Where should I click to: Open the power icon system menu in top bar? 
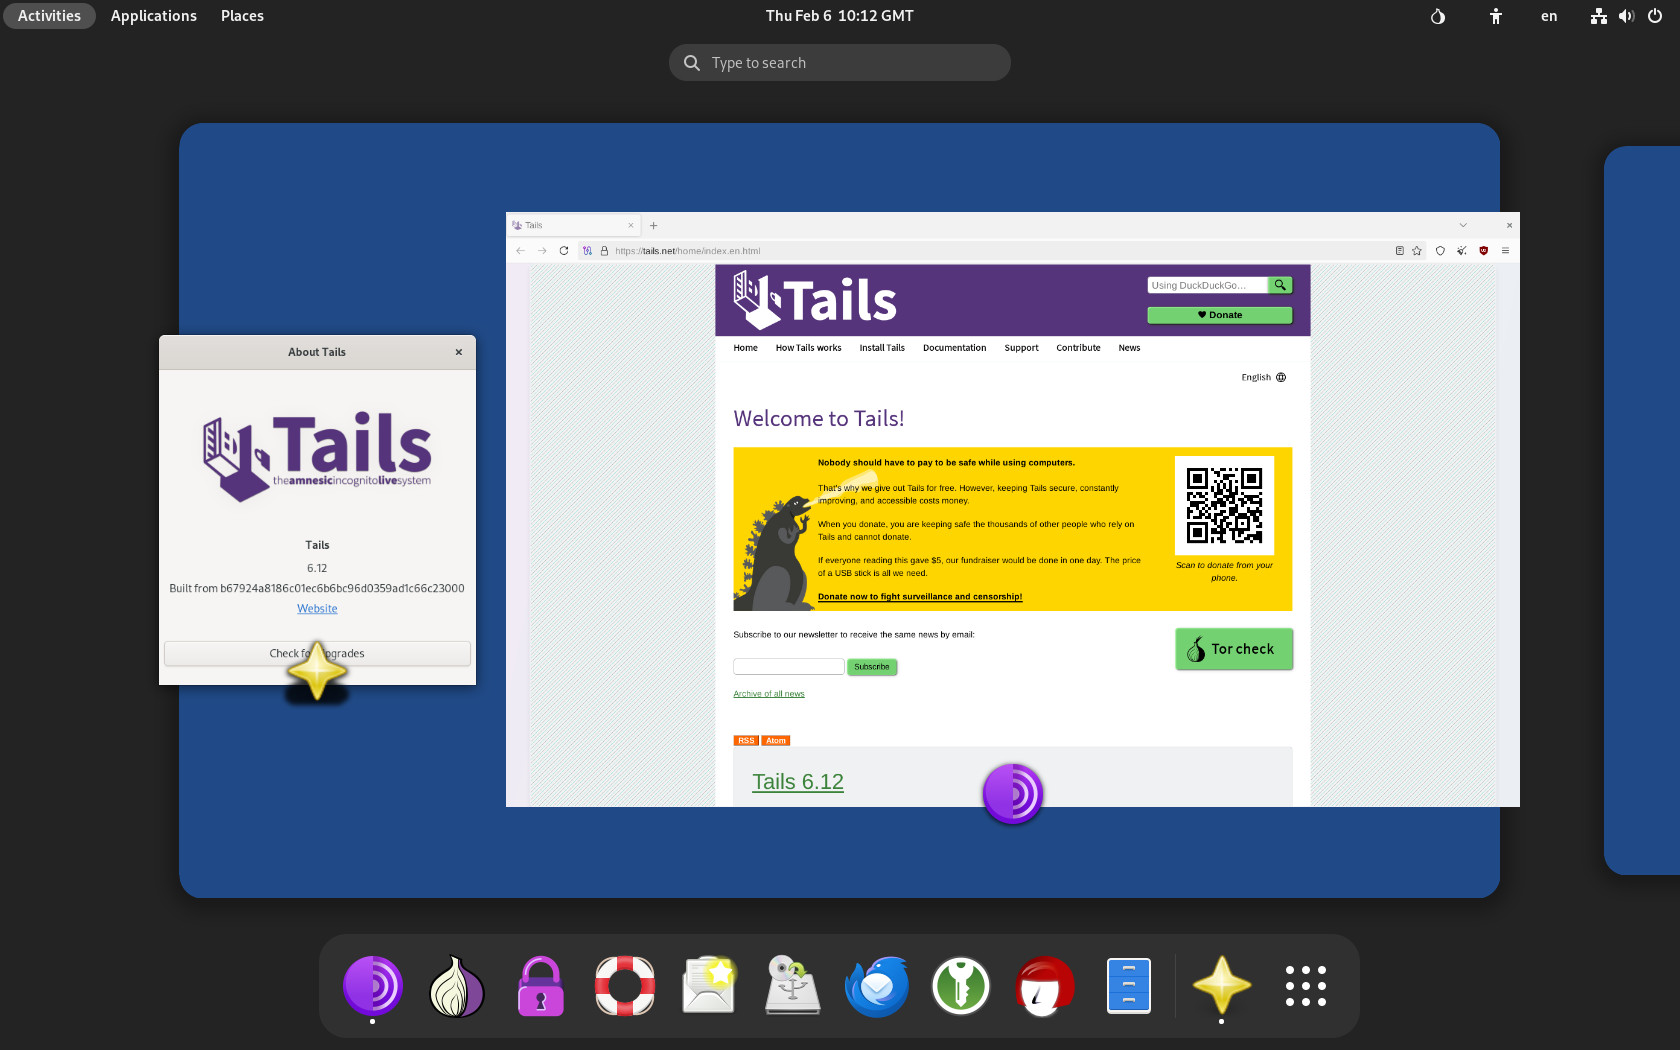[1655, 16]
